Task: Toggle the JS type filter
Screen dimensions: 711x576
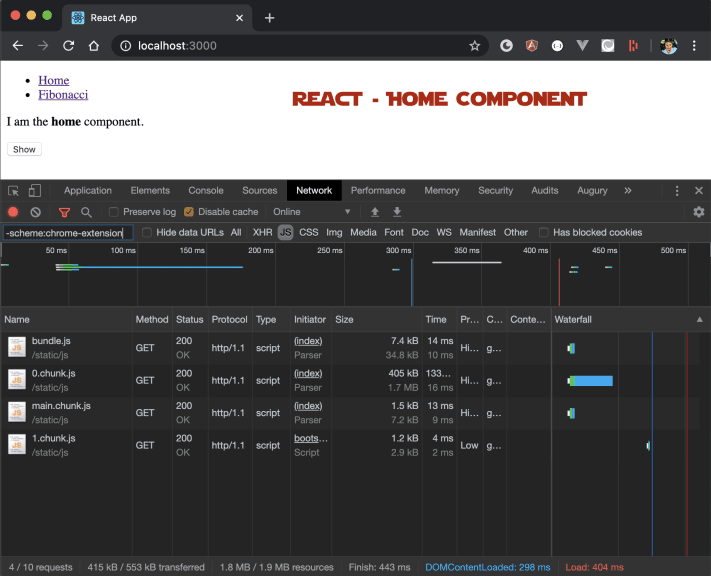Action: pos(285,233)
